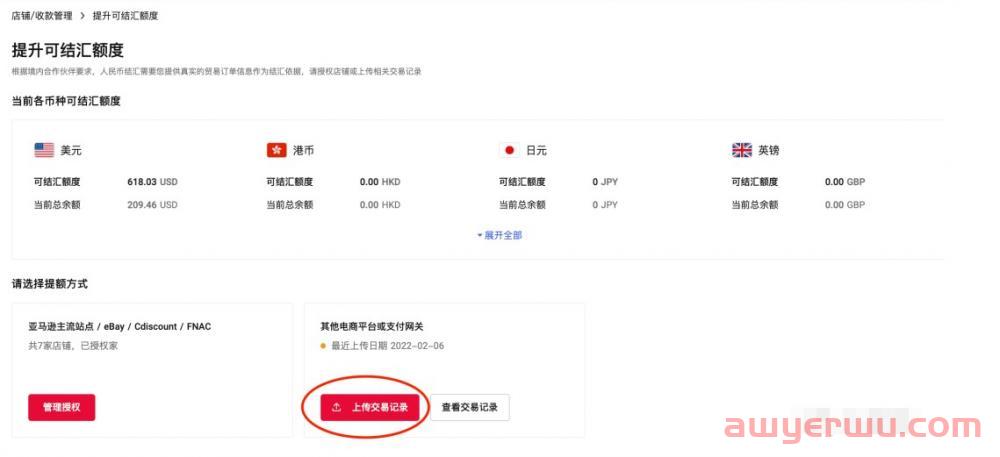Click the breadcrumb chevron separator
Screen dimensions: 1000x457
click(x=83, y=16)
